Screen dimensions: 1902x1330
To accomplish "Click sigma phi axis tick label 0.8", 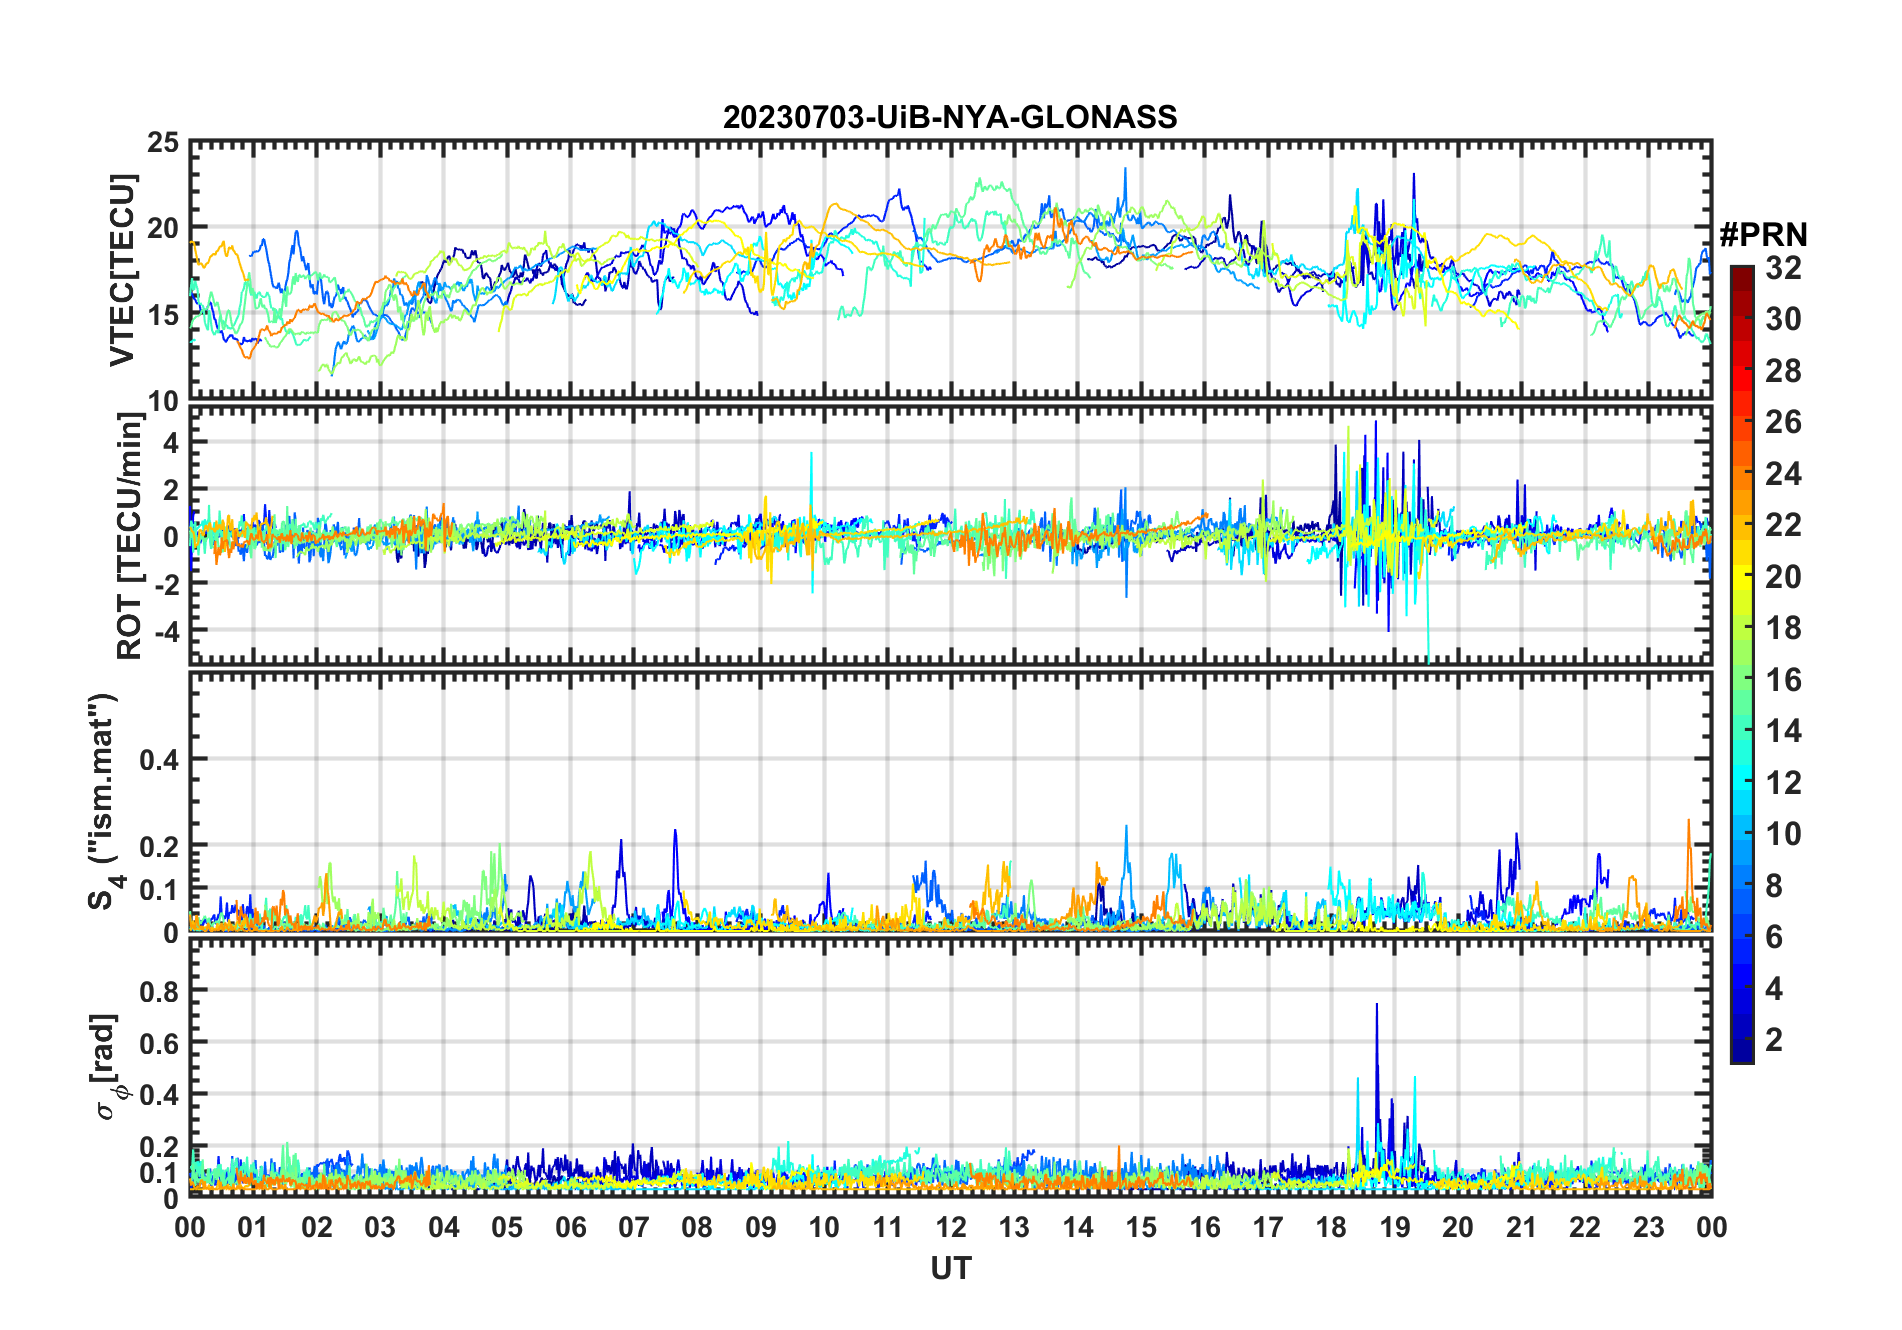I will click(160, 991).
